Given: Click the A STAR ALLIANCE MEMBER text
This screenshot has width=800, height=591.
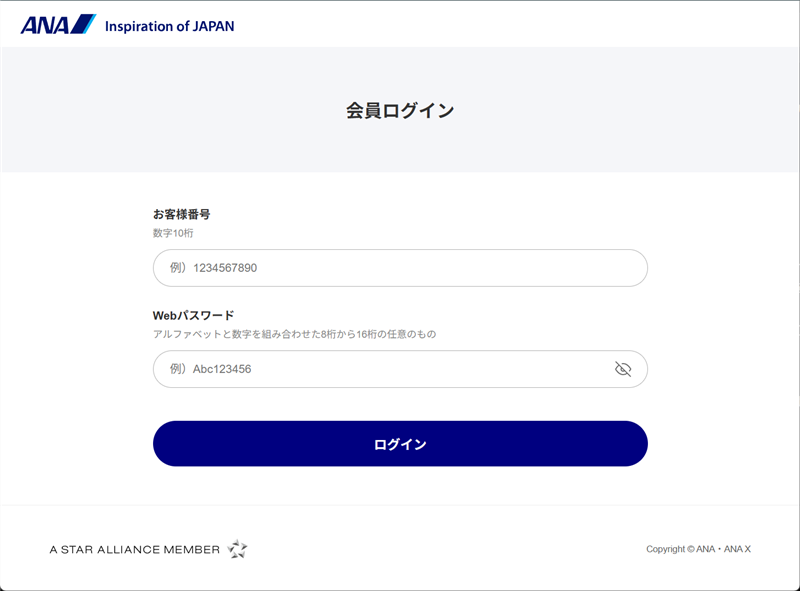Looking at the screenshot, I should (135, 550).
